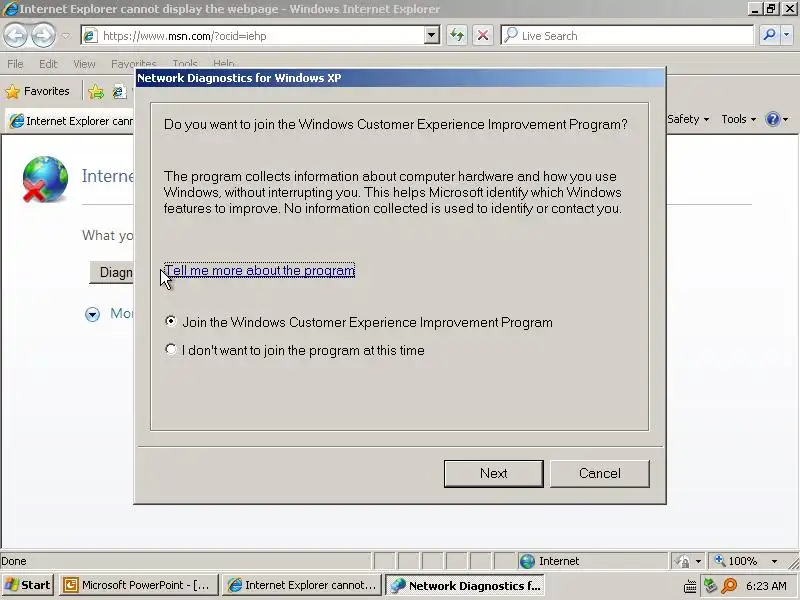Click Add to Favorites Bar icon
This screenshot has height=600, width=800.
tap(95, 92)
